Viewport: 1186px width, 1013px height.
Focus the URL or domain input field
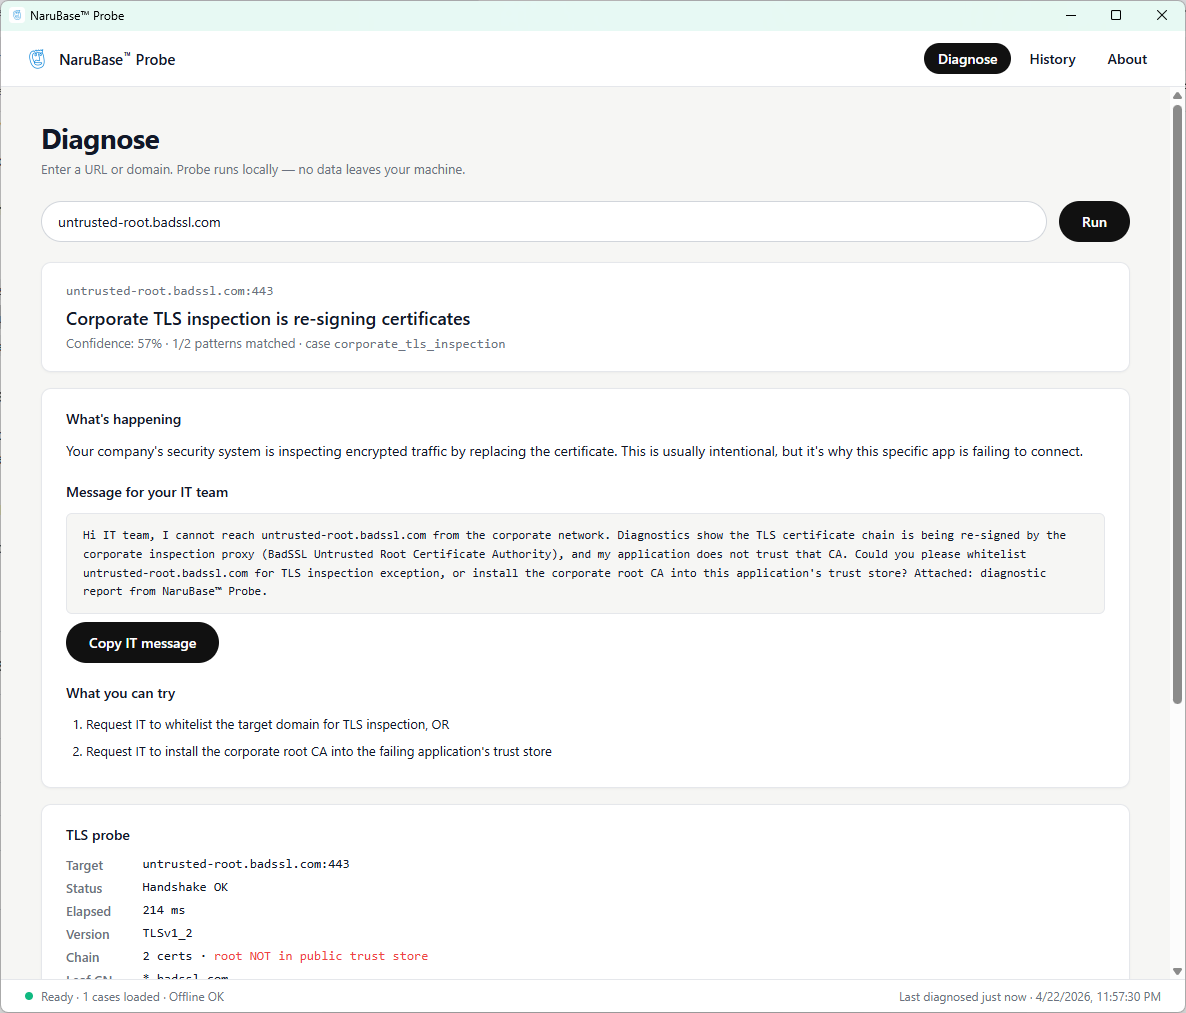(543, 222)
